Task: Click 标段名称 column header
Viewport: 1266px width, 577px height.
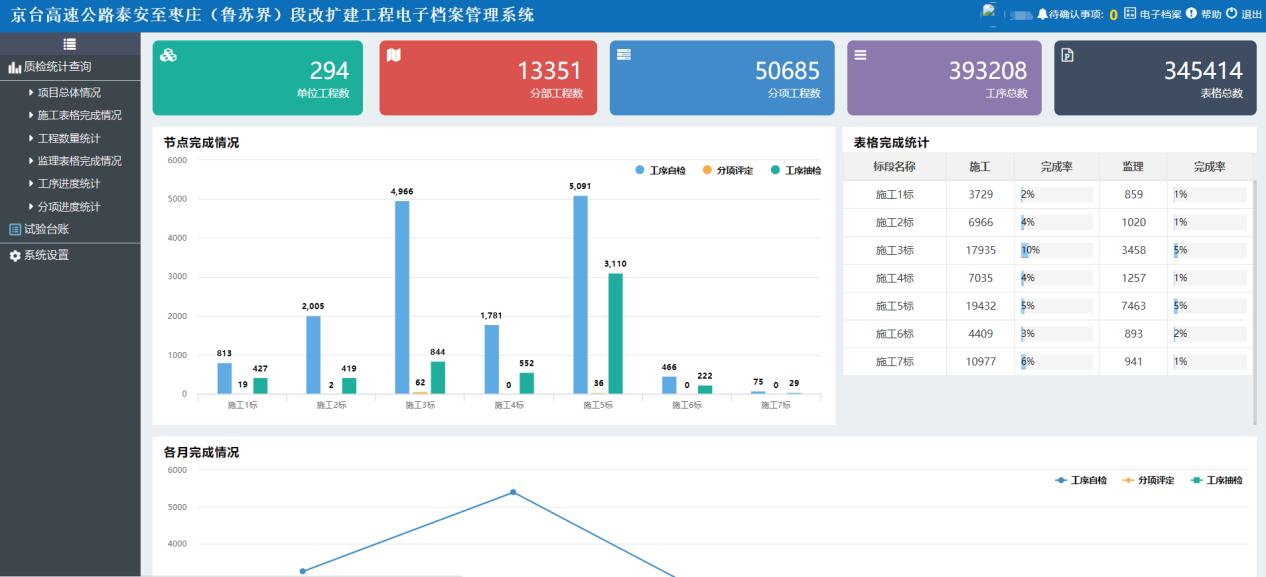Action: (x=894, y=167)
